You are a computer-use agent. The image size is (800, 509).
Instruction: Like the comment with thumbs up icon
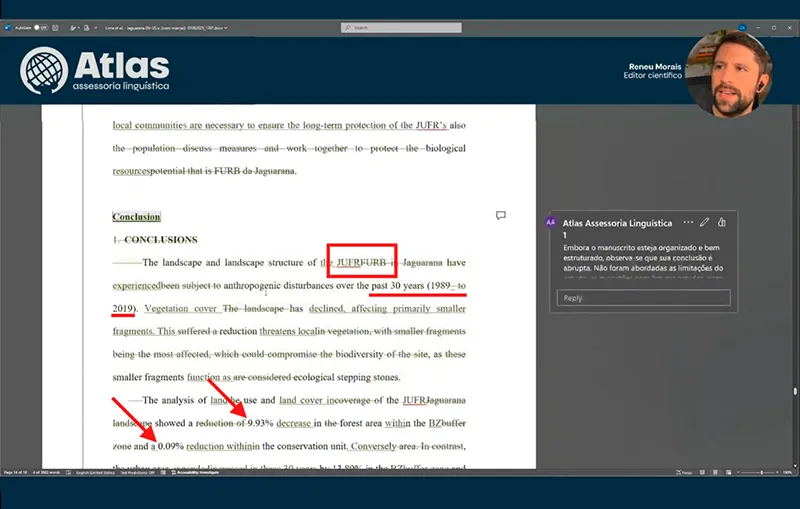(x=721, y=222)
